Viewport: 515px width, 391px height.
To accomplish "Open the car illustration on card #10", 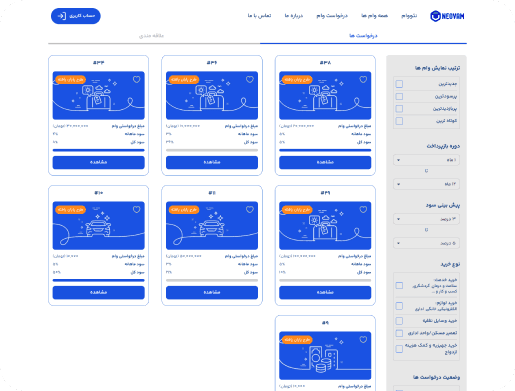I will pos(99,225).
